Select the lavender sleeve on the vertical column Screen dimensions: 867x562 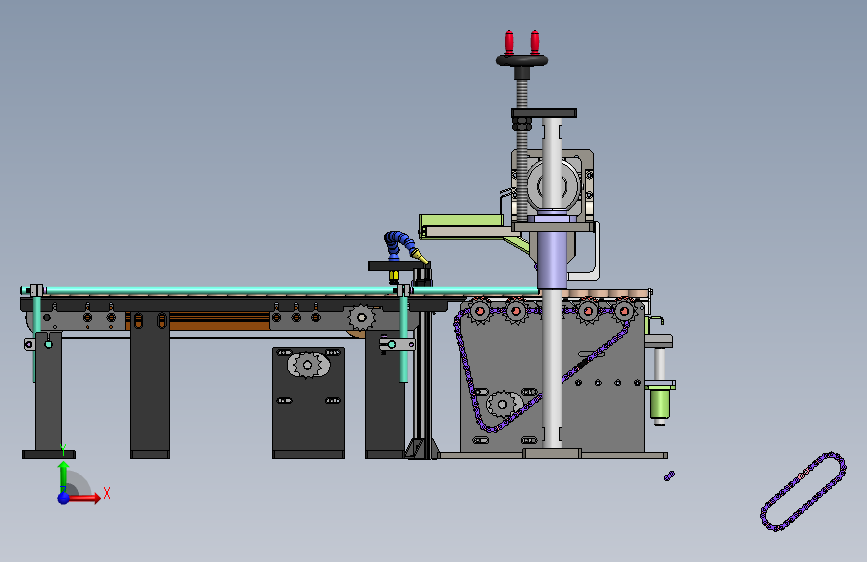point(552,259)
